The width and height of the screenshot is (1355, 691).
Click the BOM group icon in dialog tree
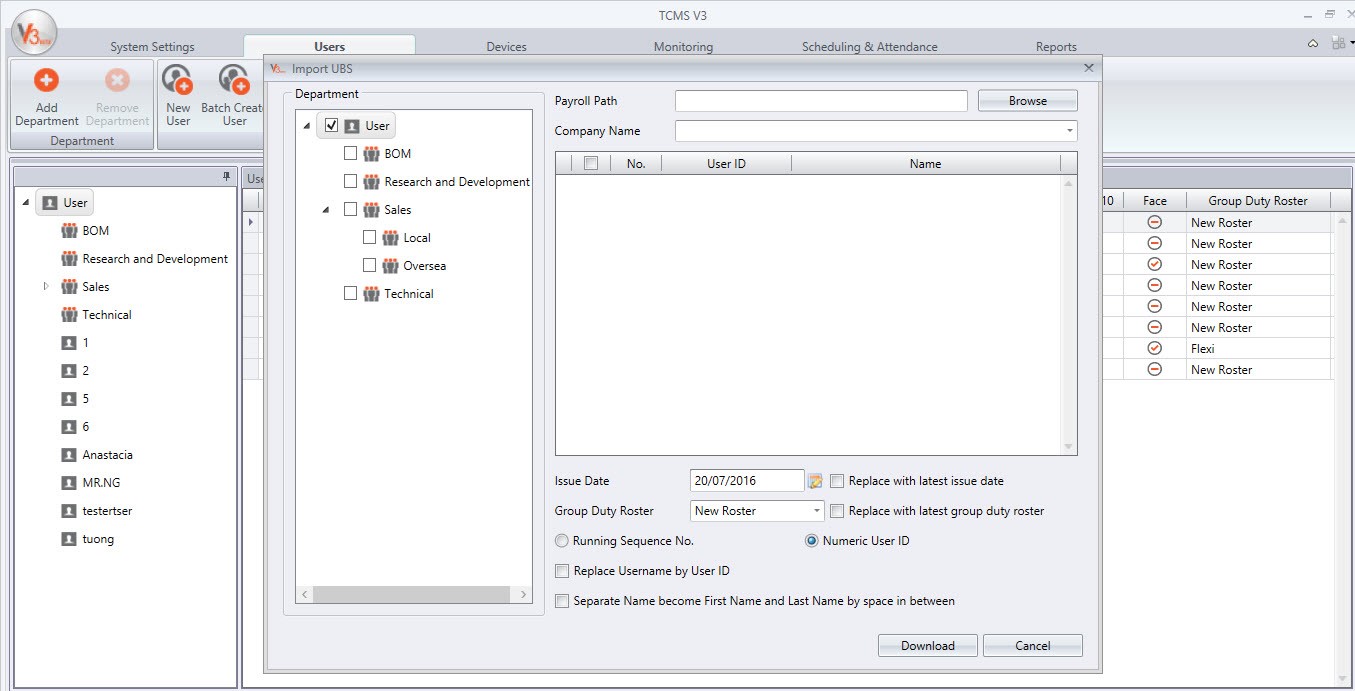(x=371, y=154)
